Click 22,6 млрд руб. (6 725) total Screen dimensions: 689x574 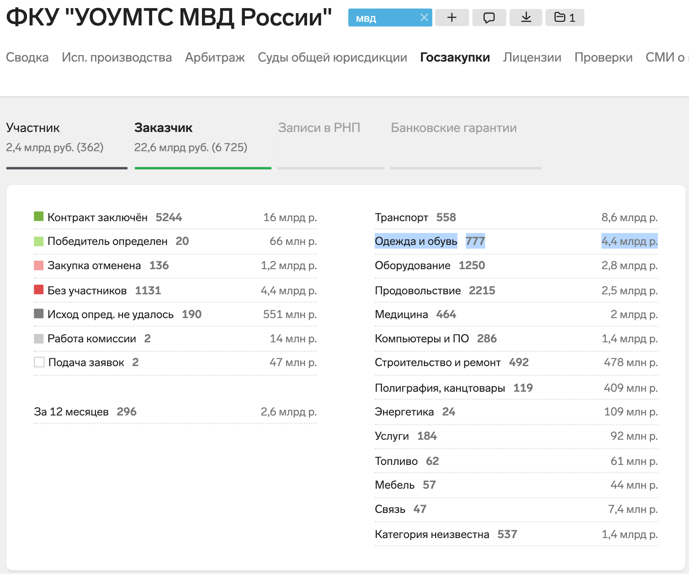tap(191, 147)
